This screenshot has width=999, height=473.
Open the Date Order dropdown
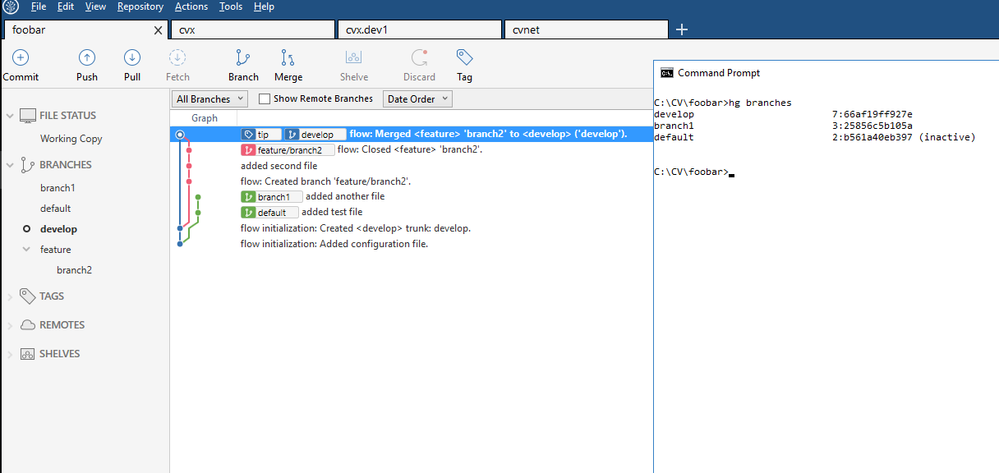click(417, 99)
